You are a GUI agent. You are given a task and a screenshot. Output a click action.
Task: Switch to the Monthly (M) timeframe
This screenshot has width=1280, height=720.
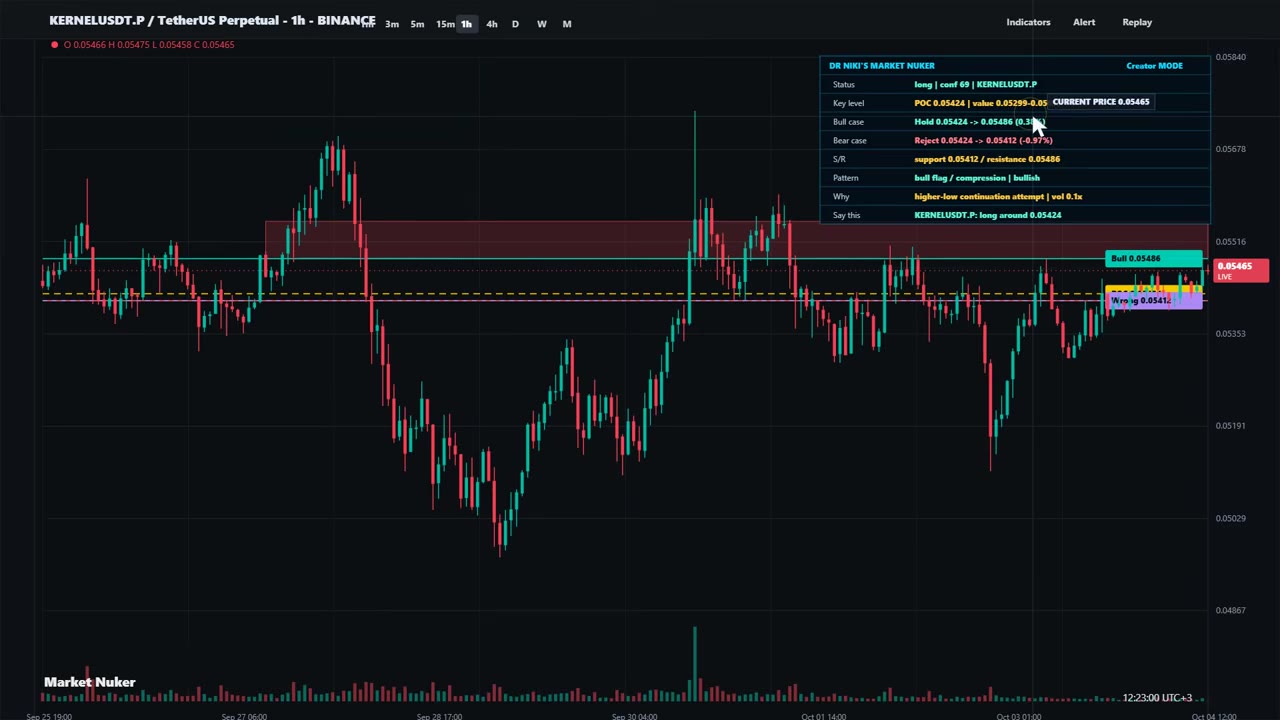(567, 24)
